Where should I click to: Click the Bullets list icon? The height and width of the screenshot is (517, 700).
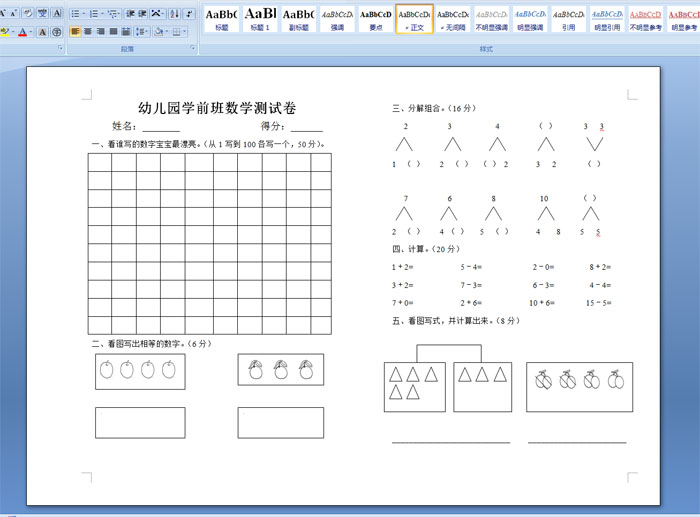[75, 13]
